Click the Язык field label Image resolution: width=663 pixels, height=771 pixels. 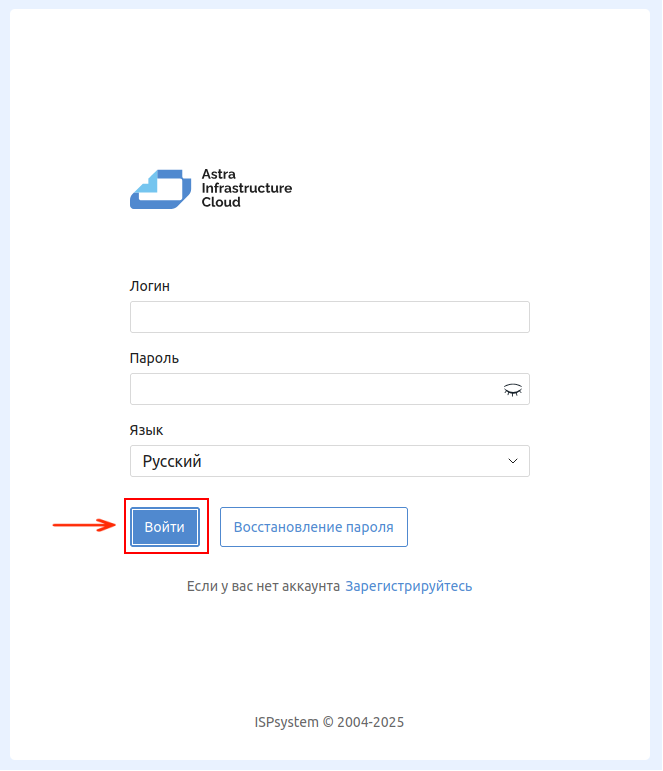click(147, 430)
